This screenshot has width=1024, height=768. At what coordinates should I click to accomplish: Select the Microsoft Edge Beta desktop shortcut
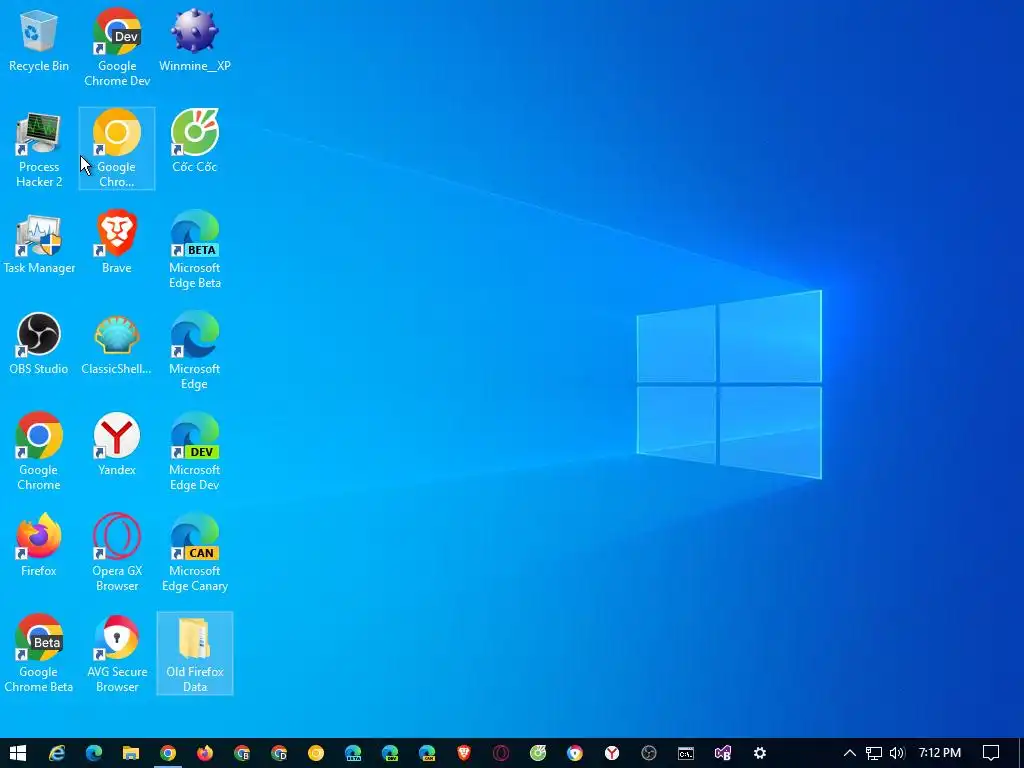click(x=195, y=249)
